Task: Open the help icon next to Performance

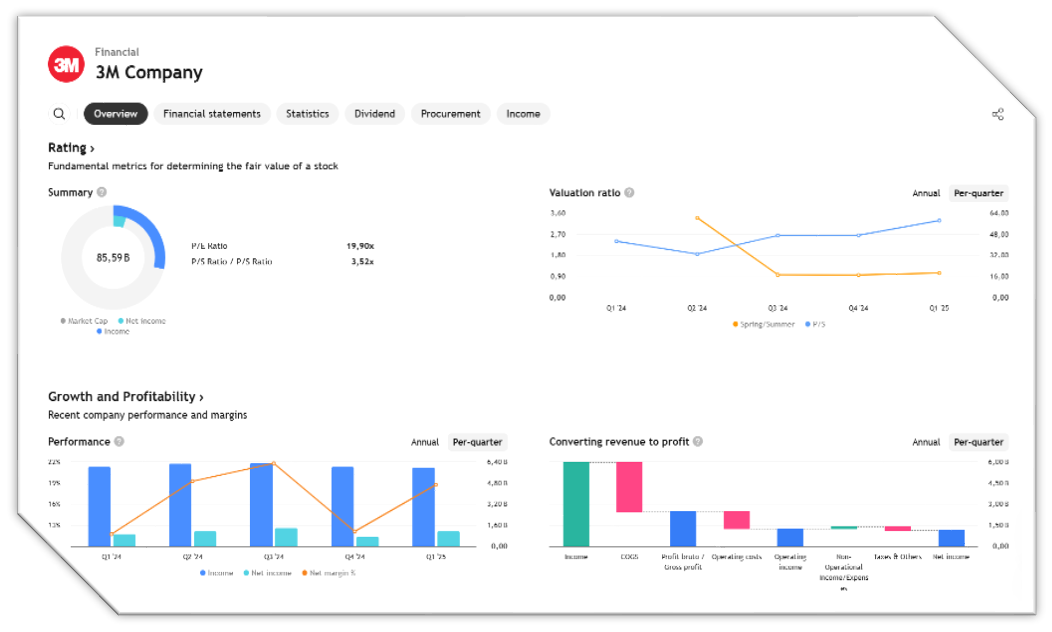Action: [119, 441]
